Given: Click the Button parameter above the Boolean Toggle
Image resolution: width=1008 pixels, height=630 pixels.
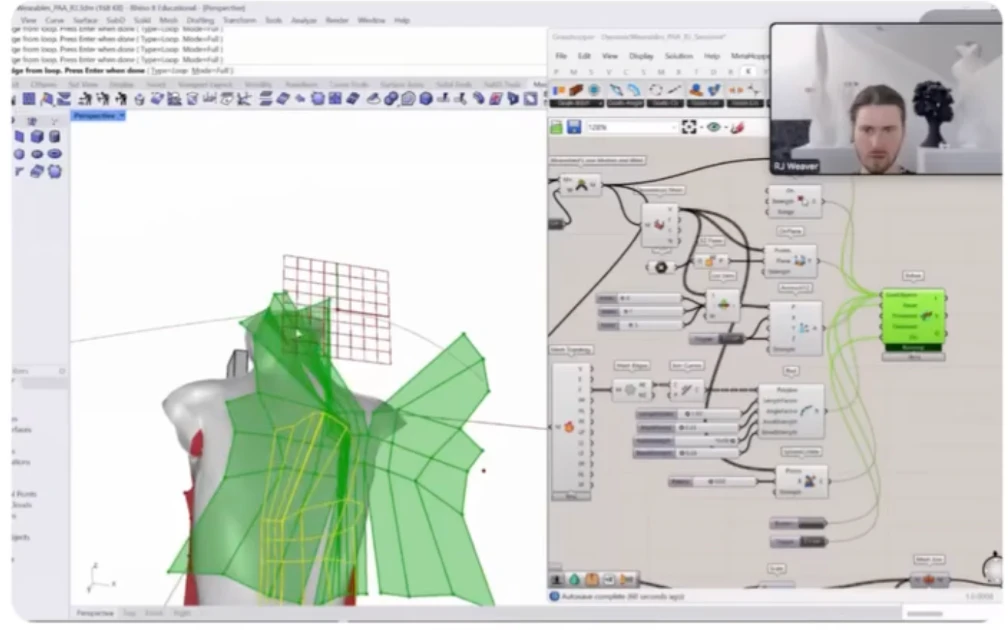Looking at the screenshot, I should pos(798,523).
